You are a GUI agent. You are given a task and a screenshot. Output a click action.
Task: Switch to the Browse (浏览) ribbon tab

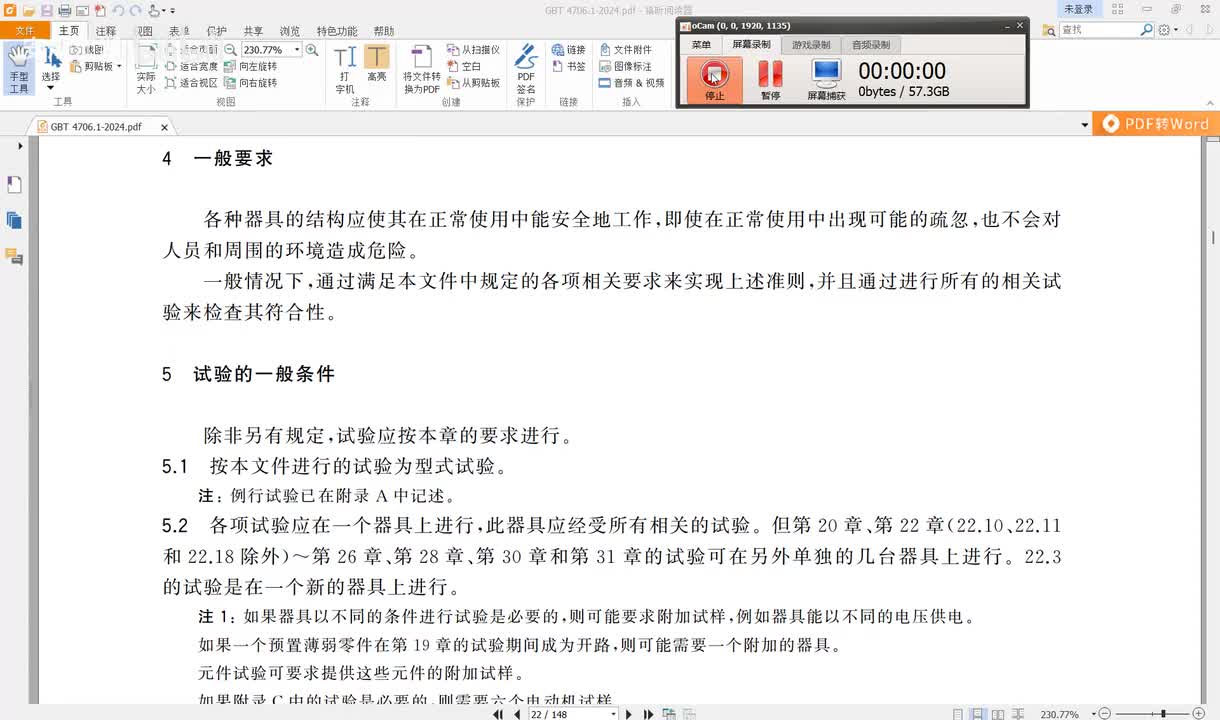[290, 31]
